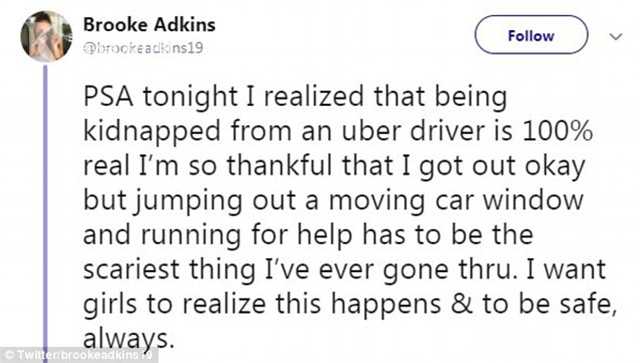Select the word tonight in the tweet

pyautogui.click(x=189, y=98)
